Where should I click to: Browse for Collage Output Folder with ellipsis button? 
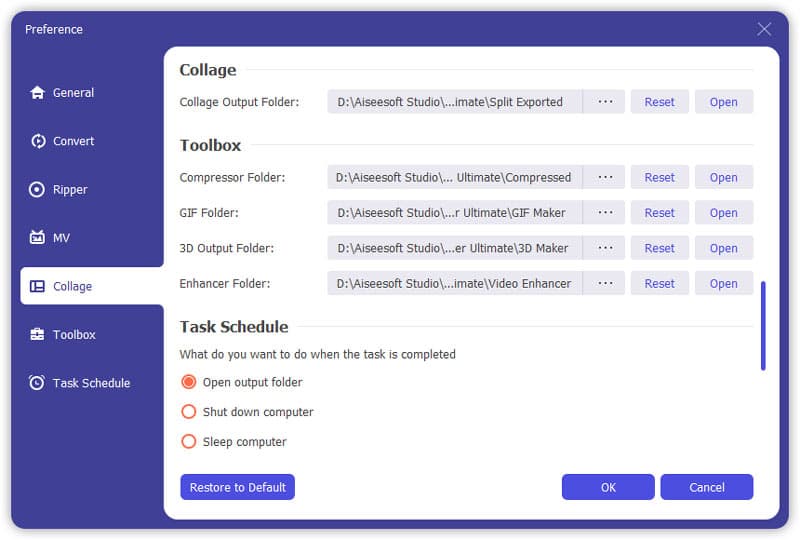click(x=605, y=102)
